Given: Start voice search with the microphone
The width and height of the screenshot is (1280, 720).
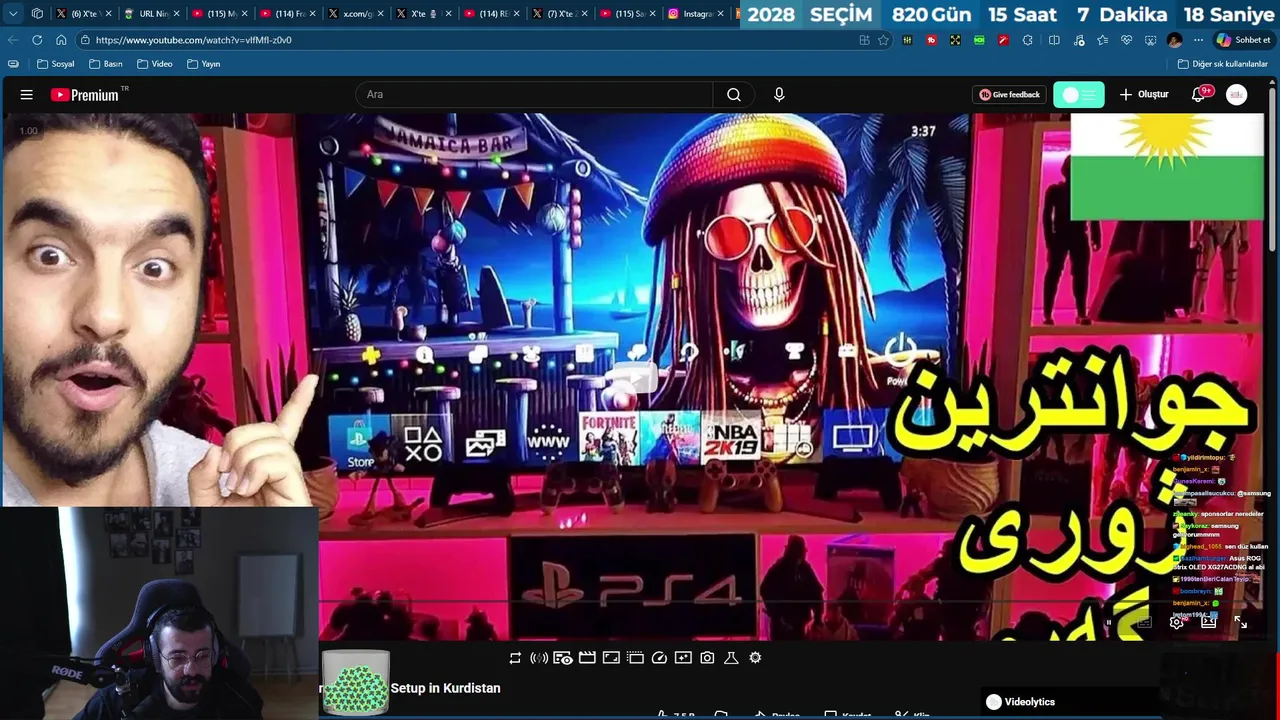Looking at the screenshot, I should 779,94.
